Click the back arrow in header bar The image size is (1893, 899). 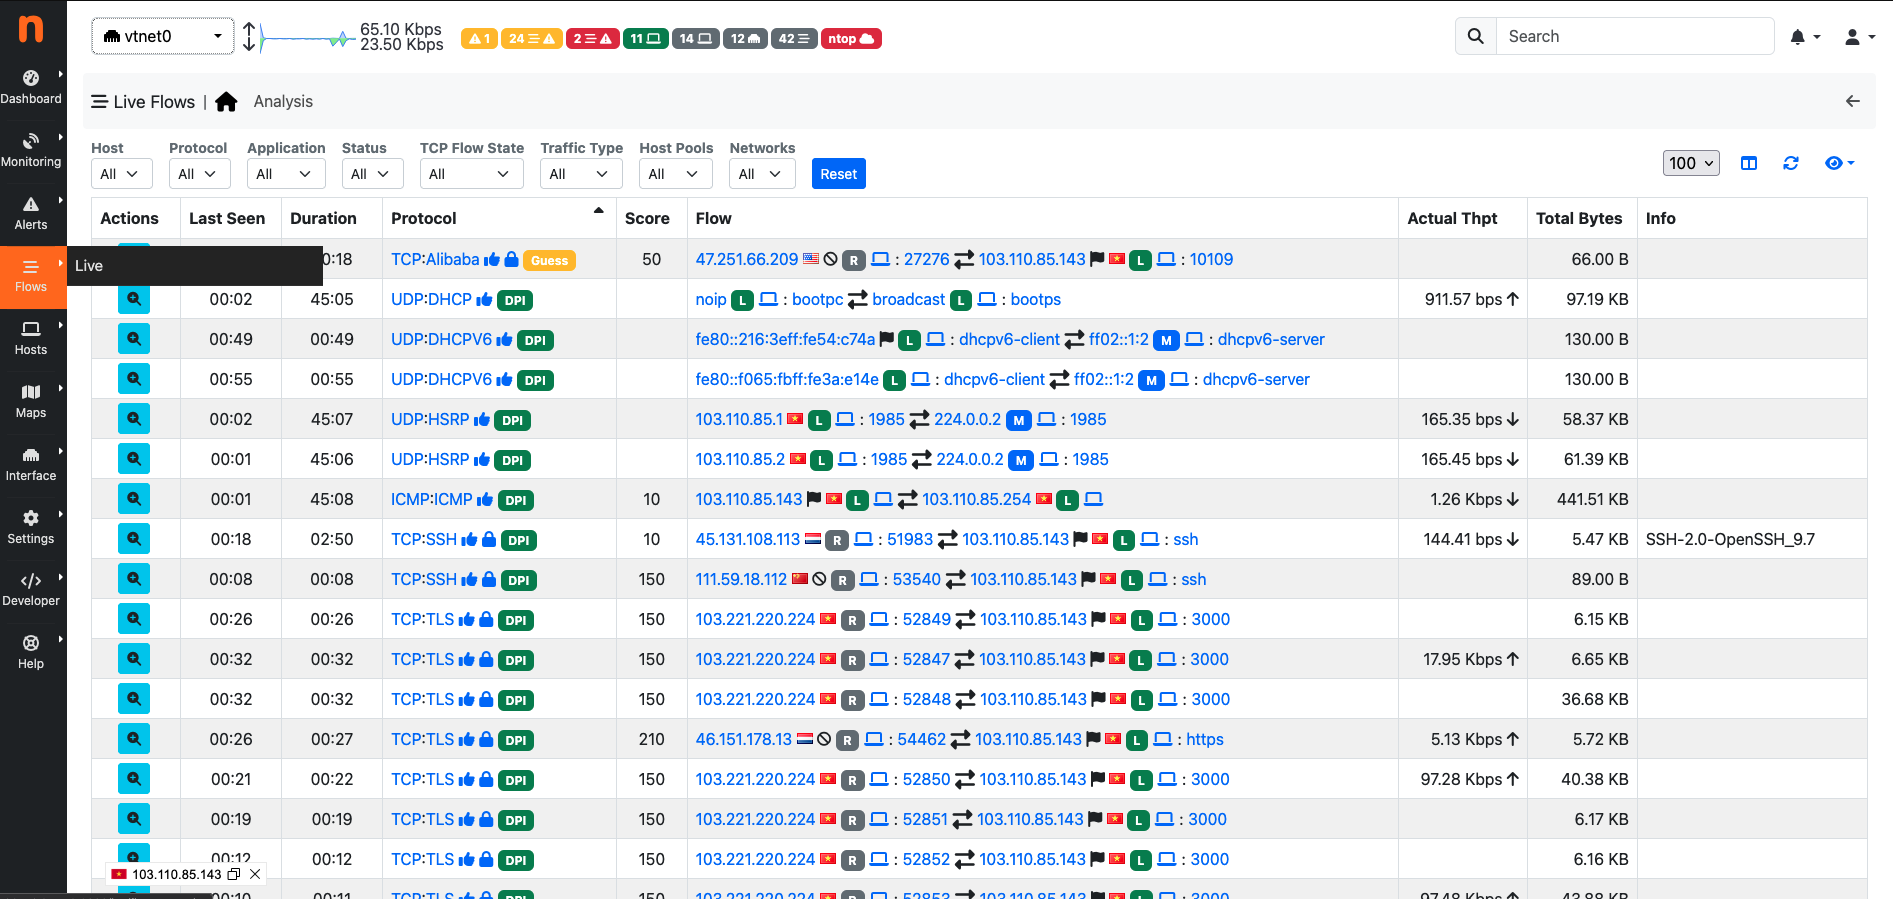coord(1852,101)
